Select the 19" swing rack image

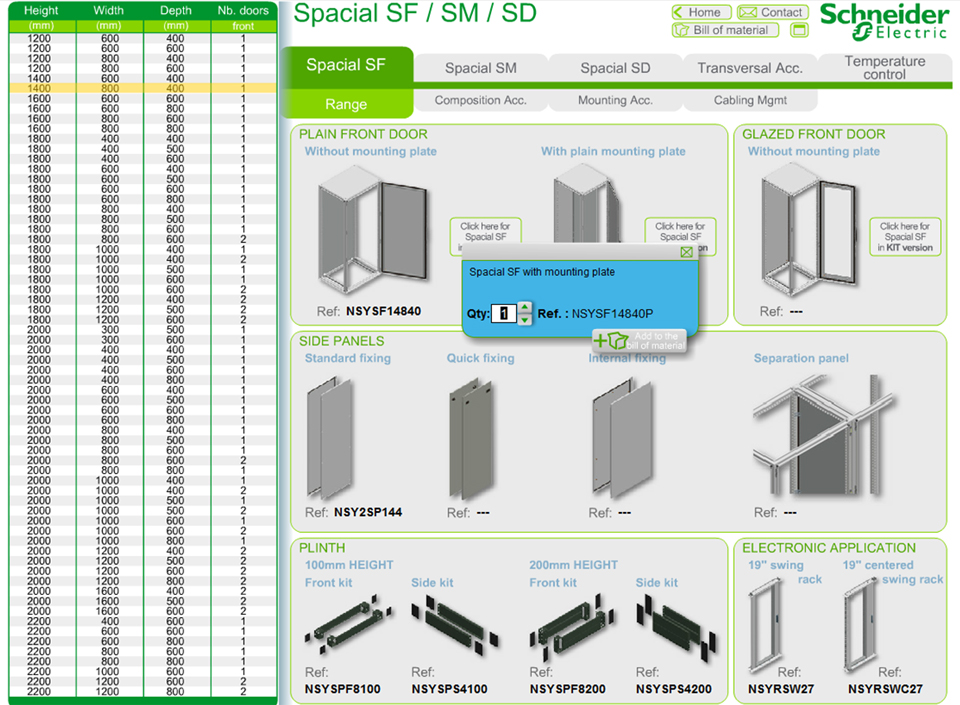[x=765, y=627]
